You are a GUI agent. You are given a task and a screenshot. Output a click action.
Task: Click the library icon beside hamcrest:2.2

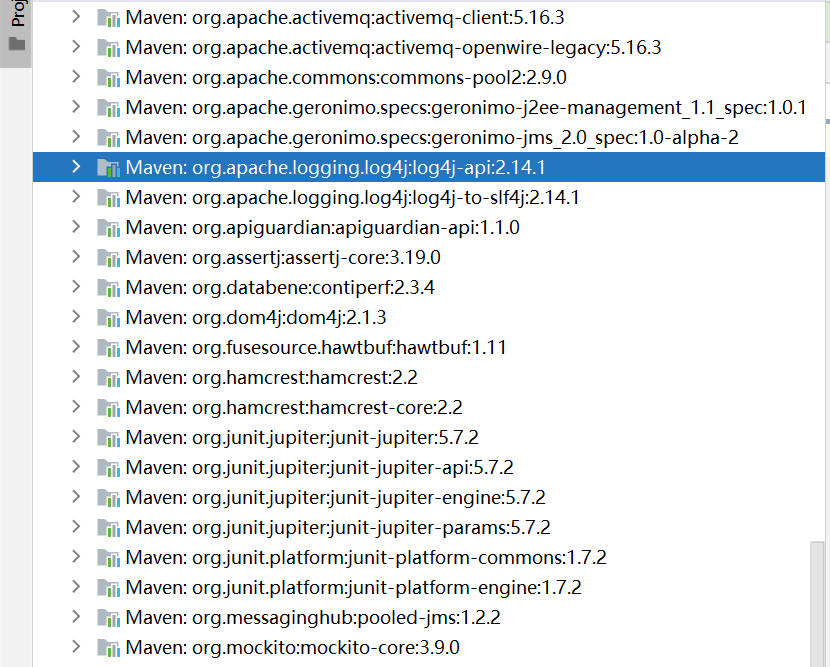pos(108,377)
